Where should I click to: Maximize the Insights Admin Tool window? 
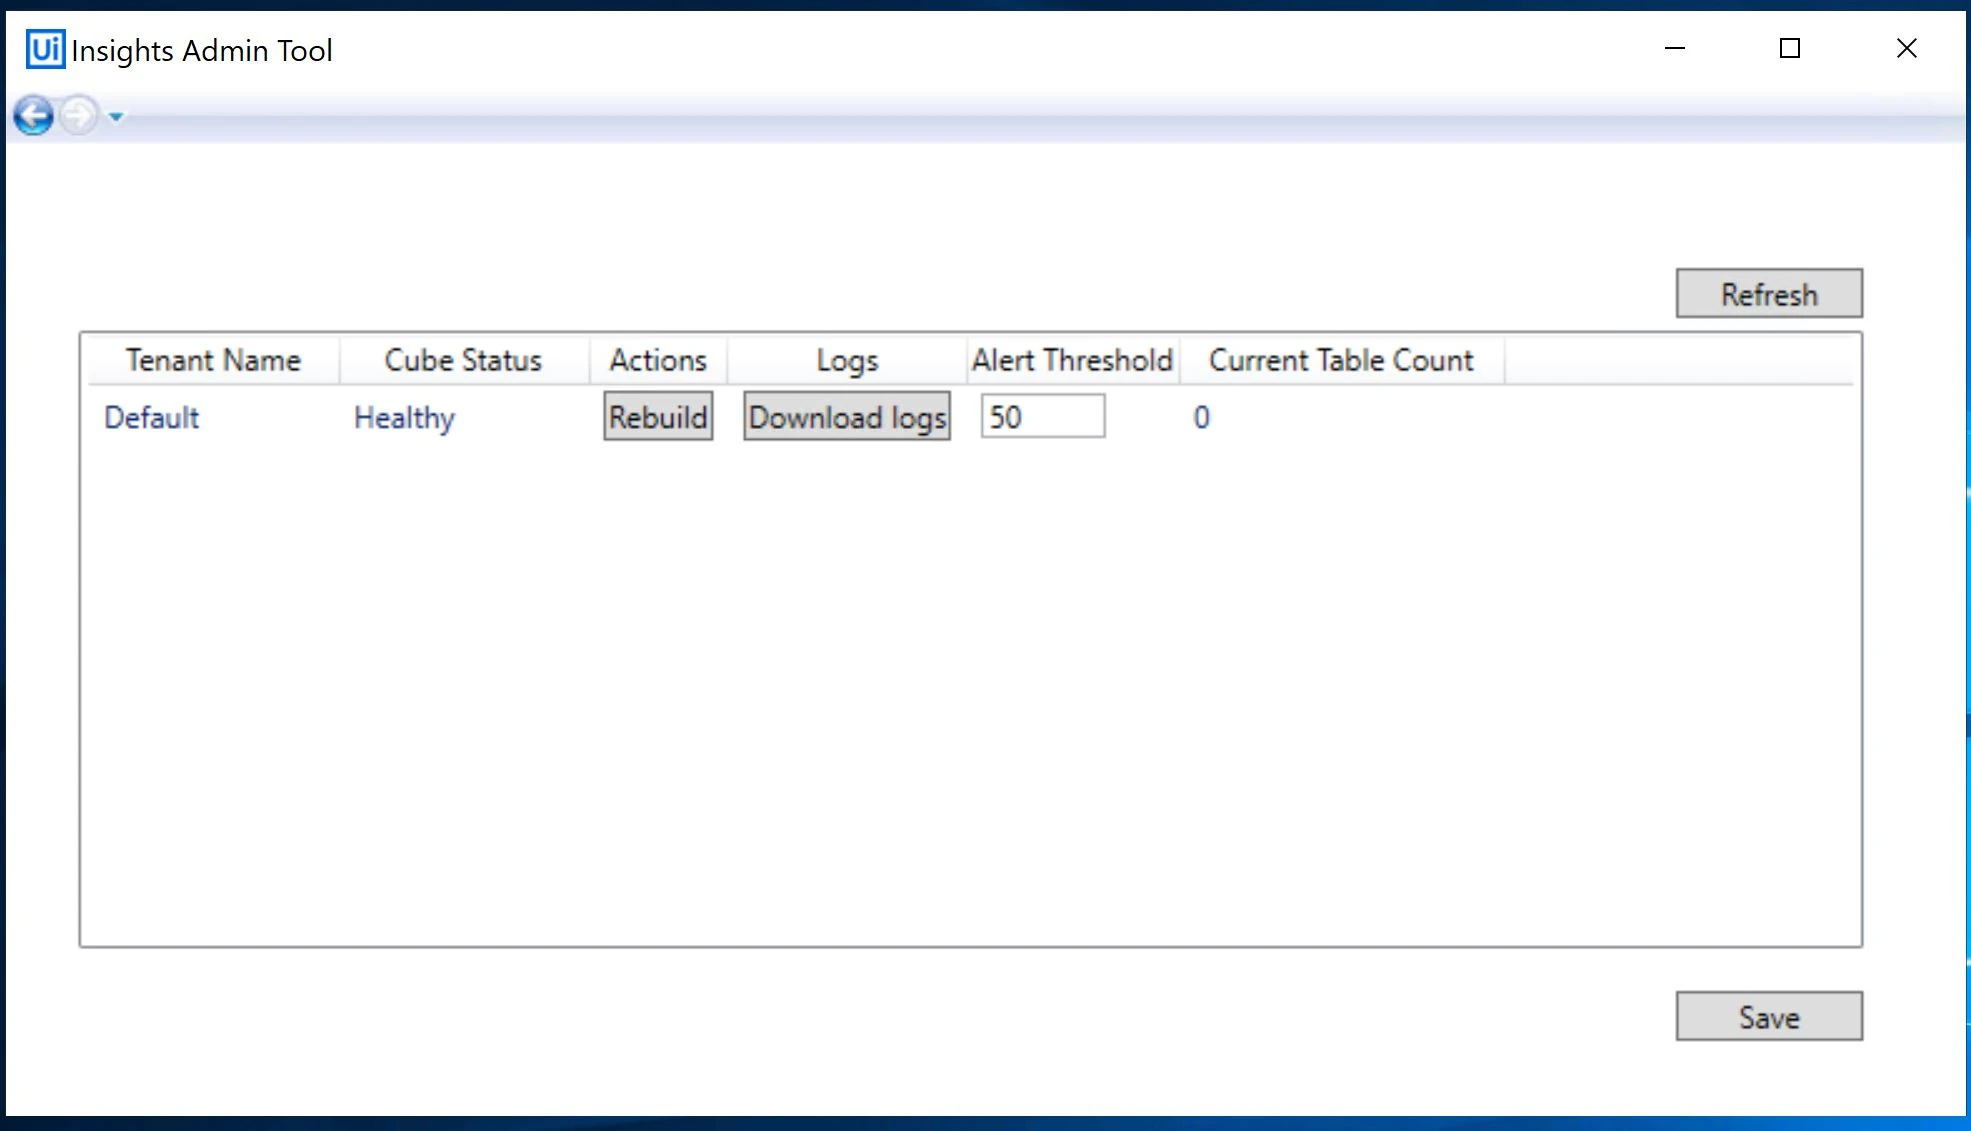(x=1790, y=48)
